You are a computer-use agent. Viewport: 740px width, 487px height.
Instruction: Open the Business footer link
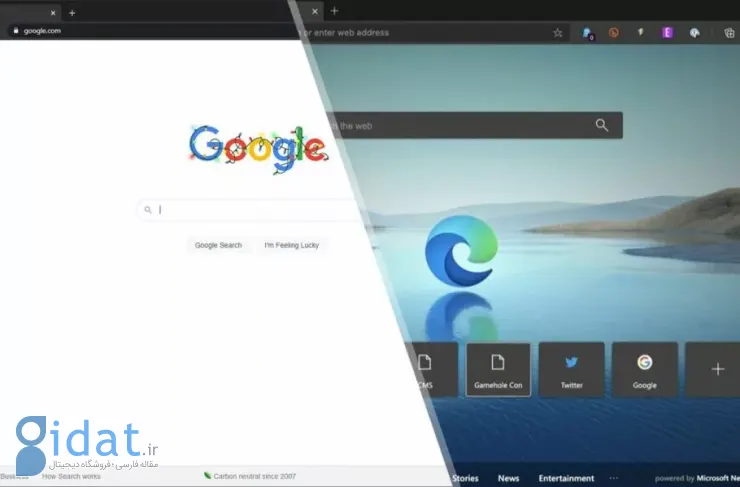pos(15,477)
